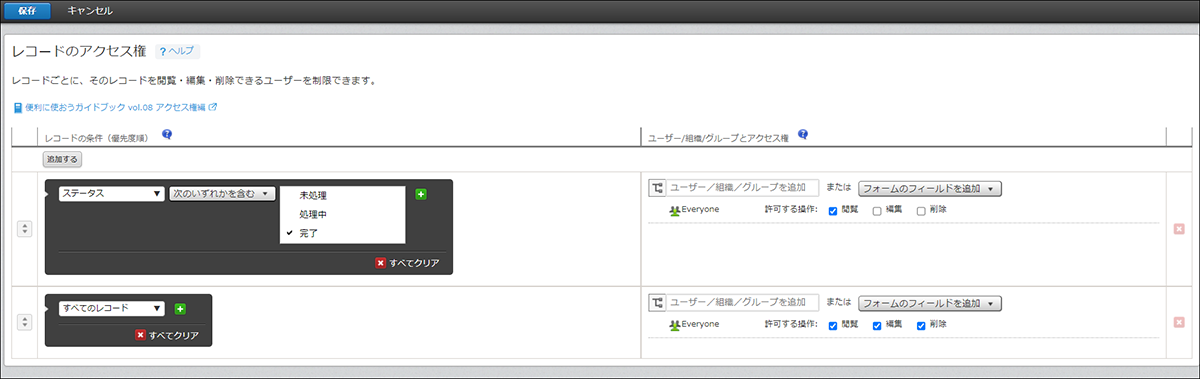The width and height of the screenshot is (1200, 379).
Task: Focus user/group input field in first row
Action: 743,188
